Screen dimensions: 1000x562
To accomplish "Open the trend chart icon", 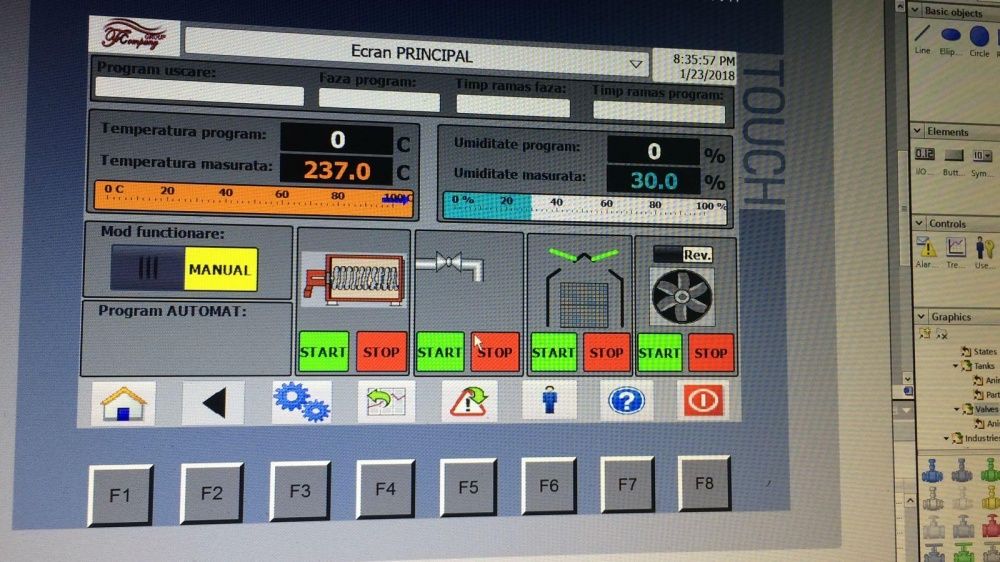I will point(386,402).
